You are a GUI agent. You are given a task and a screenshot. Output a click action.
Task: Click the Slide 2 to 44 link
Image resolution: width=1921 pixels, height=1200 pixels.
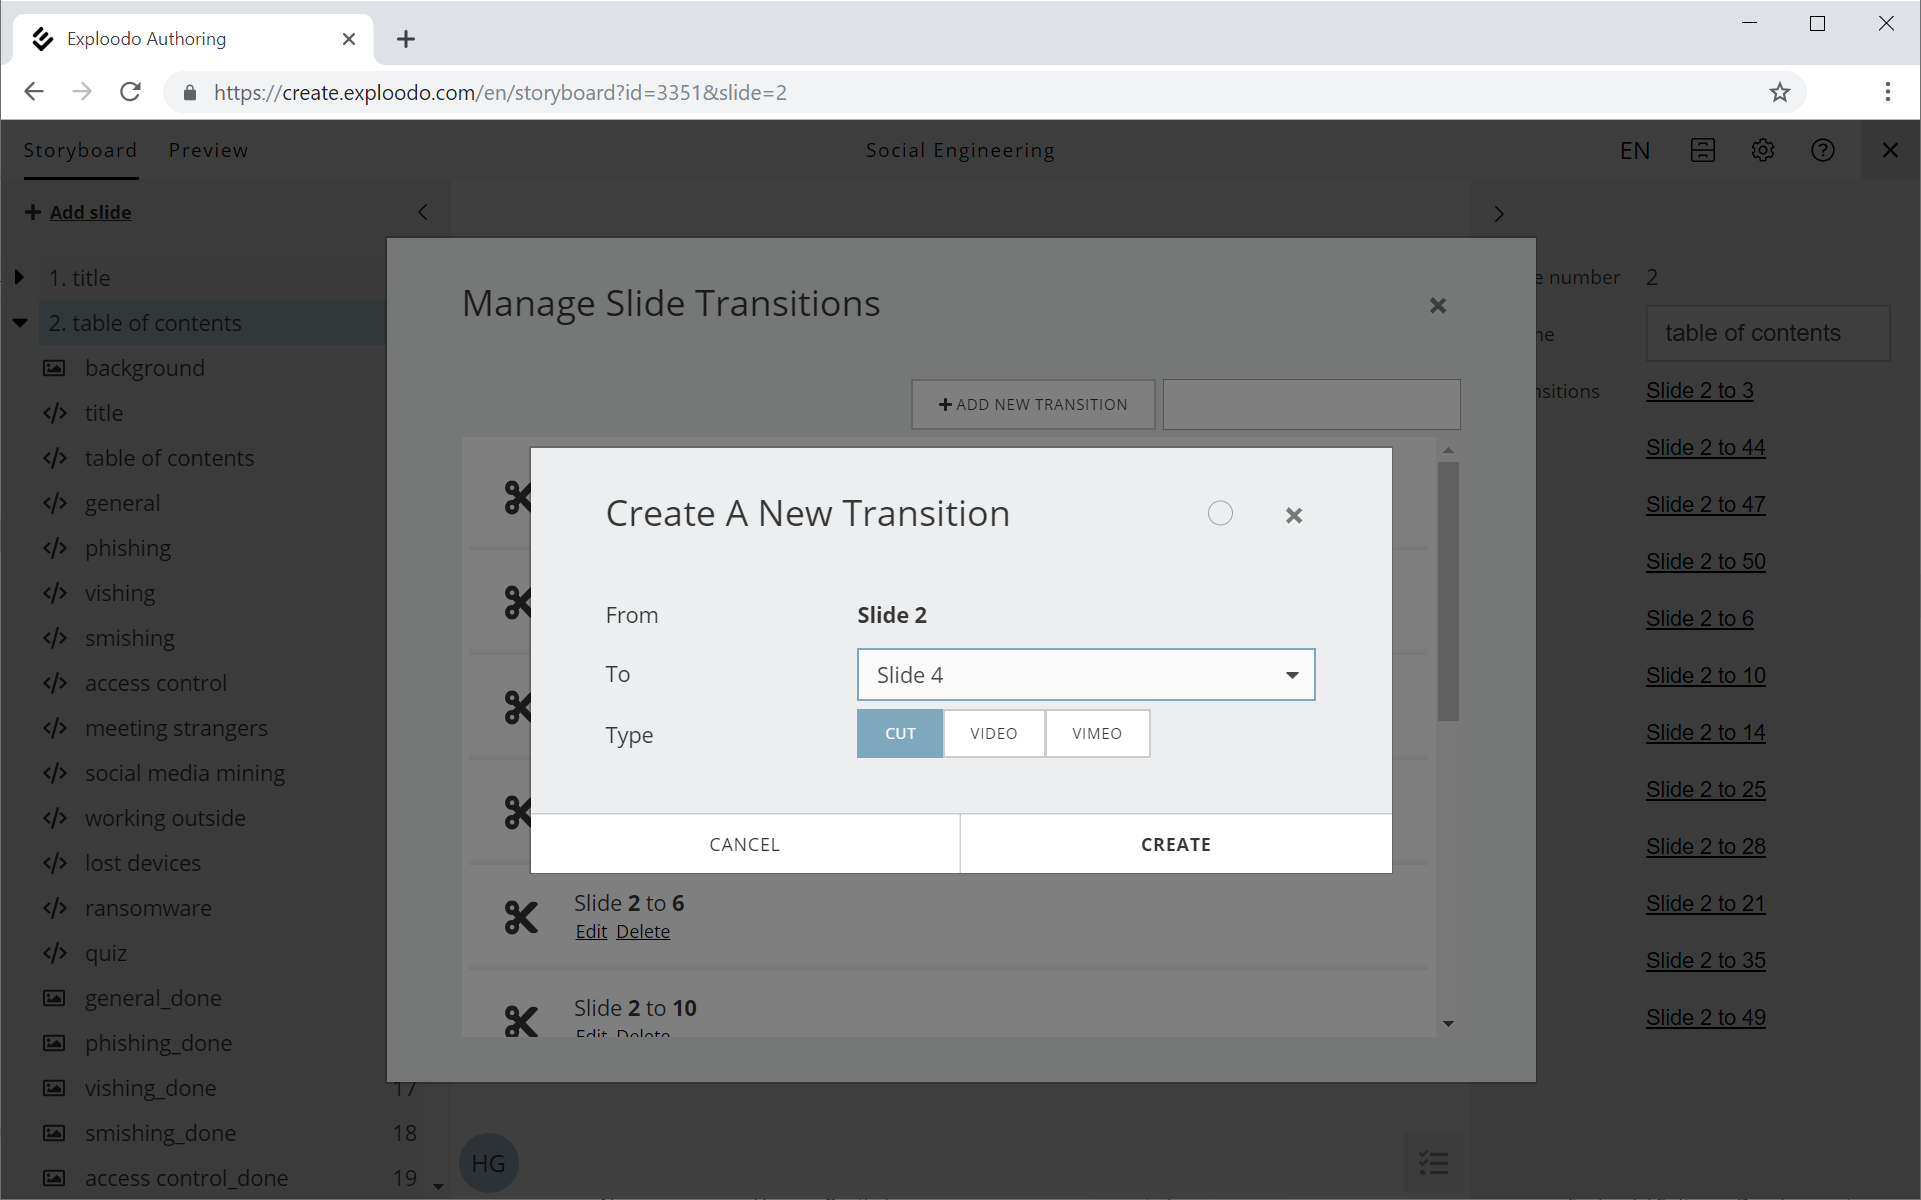1705,447
